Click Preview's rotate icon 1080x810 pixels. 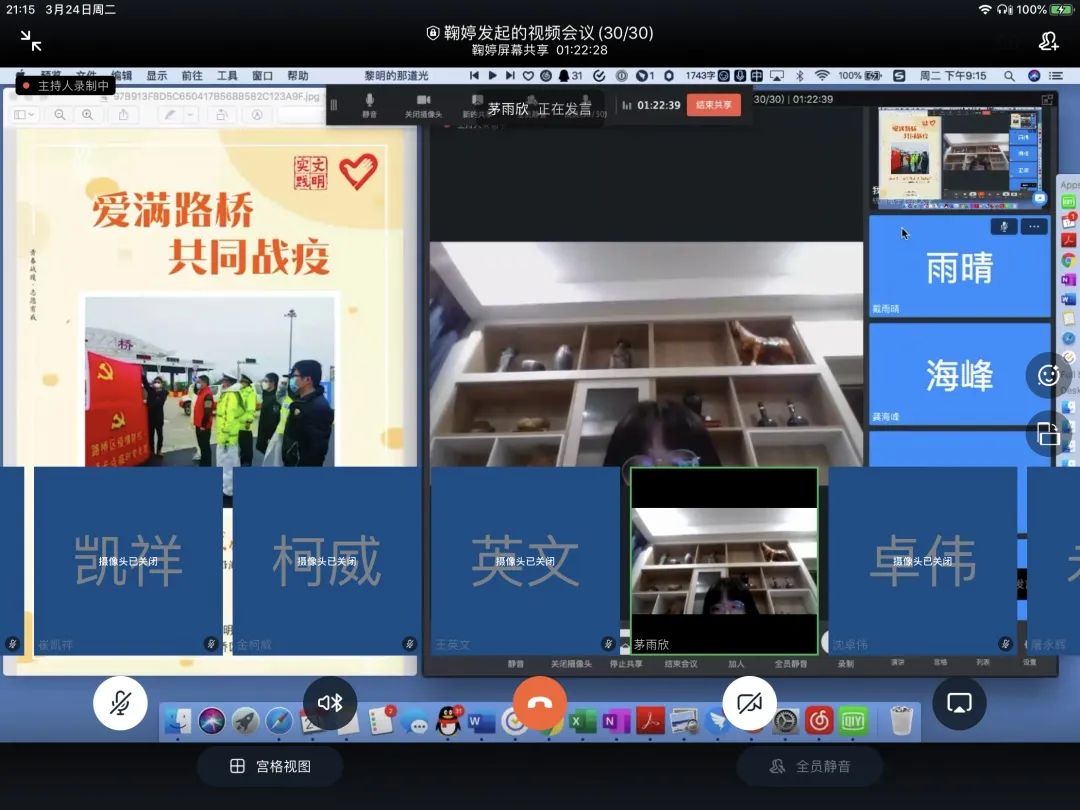(222, 114)
